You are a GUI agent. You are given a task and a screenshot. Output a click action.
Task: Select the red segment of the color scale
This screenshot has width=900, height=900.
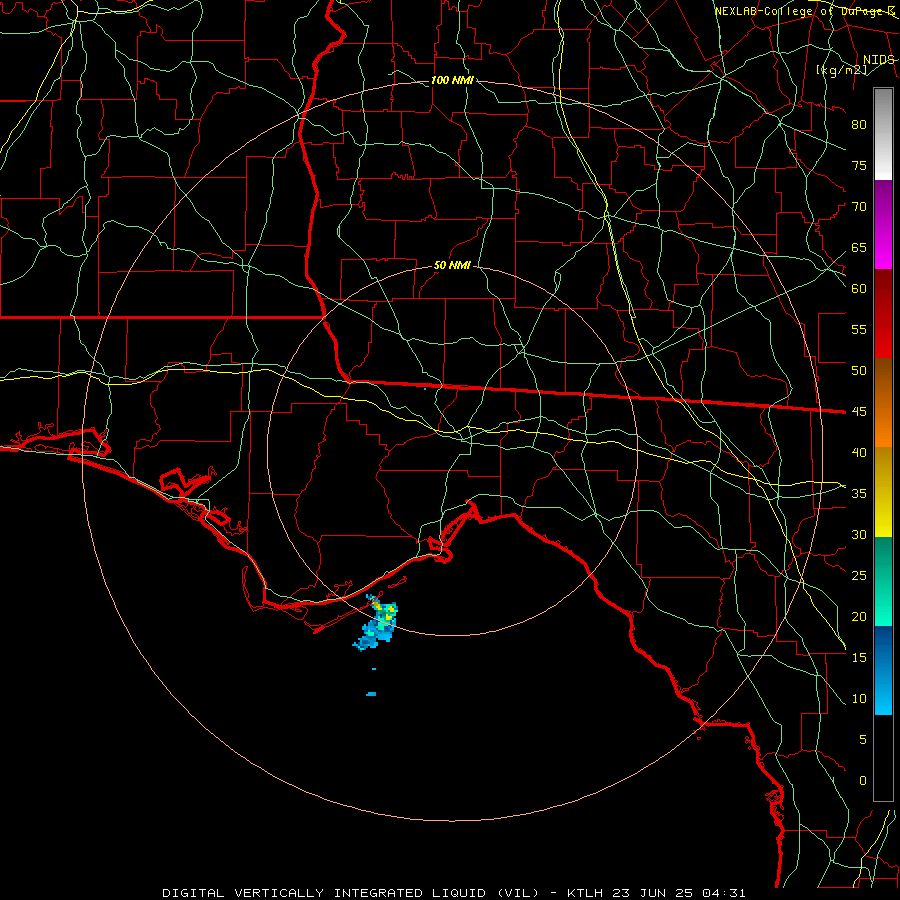click(x=883, y=314)
